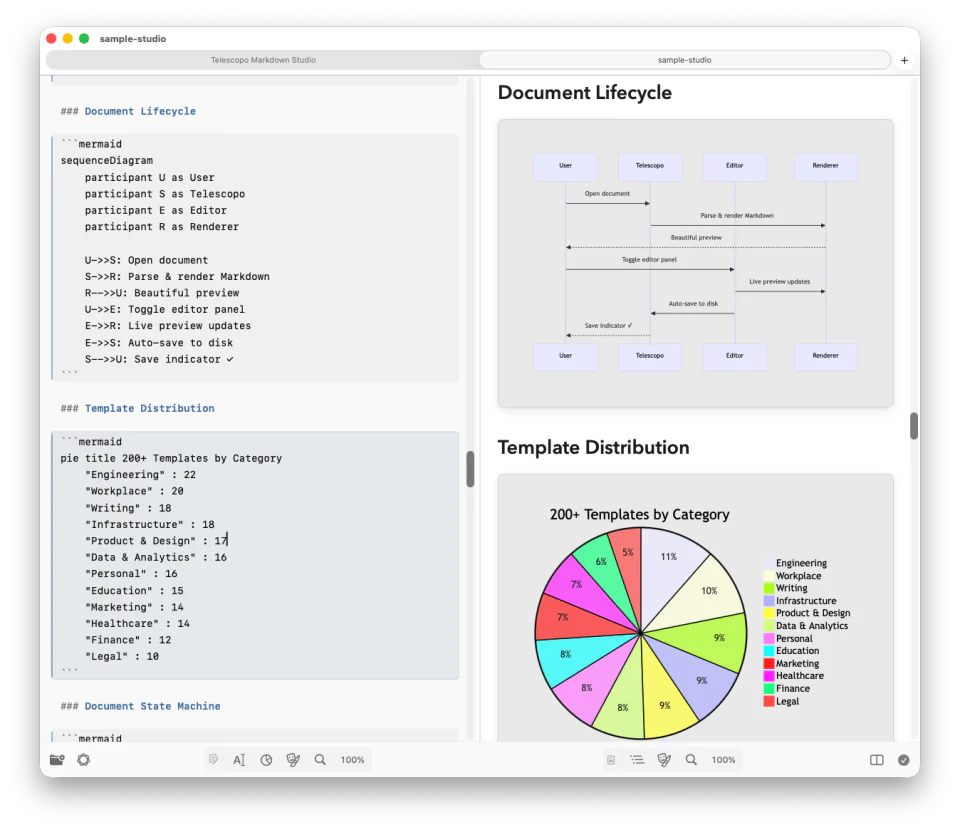The width and height of the screenshot is (960, 830).
Task: Click the editor search magnifier icon
Action: 320,760
